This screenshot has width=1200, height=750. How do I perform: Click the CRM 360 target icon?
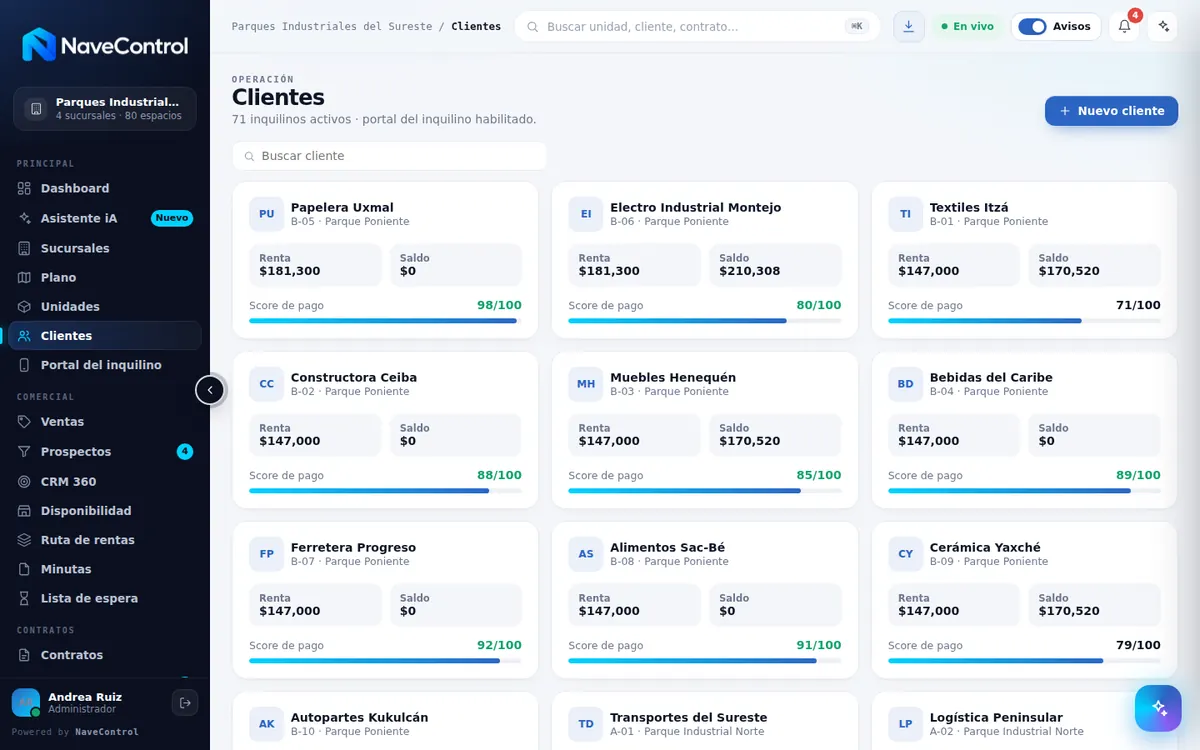[25, 481]
